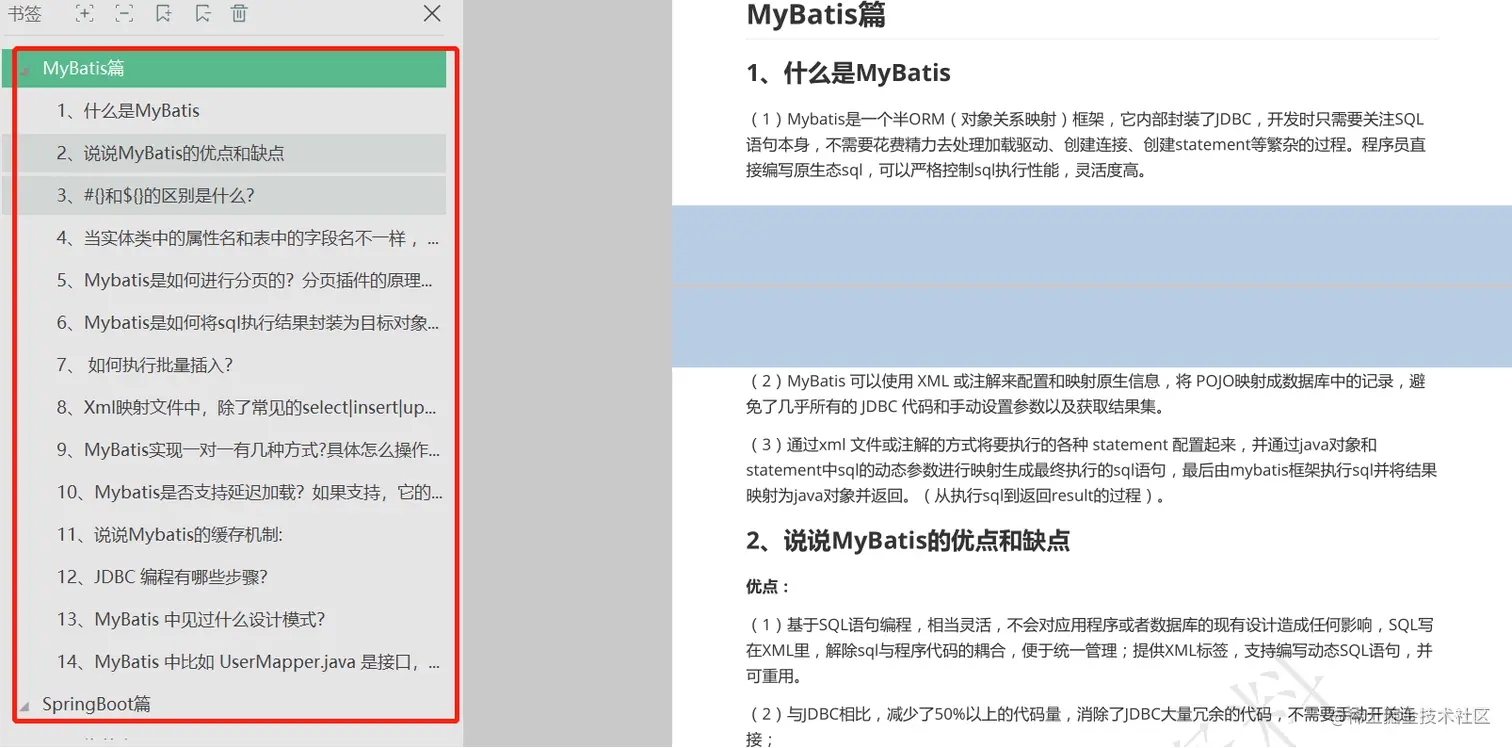Click heading 1、什么是MyBatis in document
The image size is (1512, 748).
[x=848, y=73]
